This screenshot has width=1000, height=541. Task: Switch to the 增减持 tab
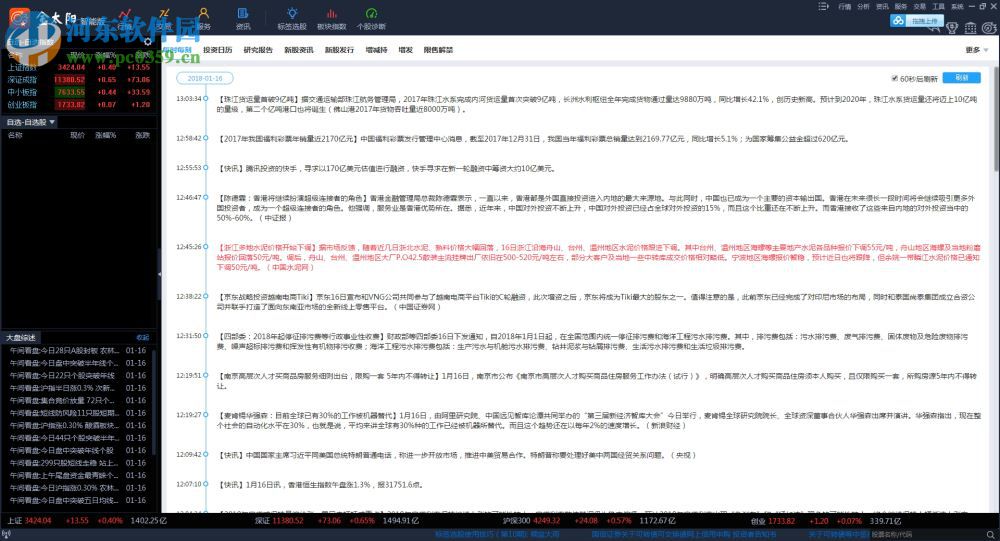376,50
